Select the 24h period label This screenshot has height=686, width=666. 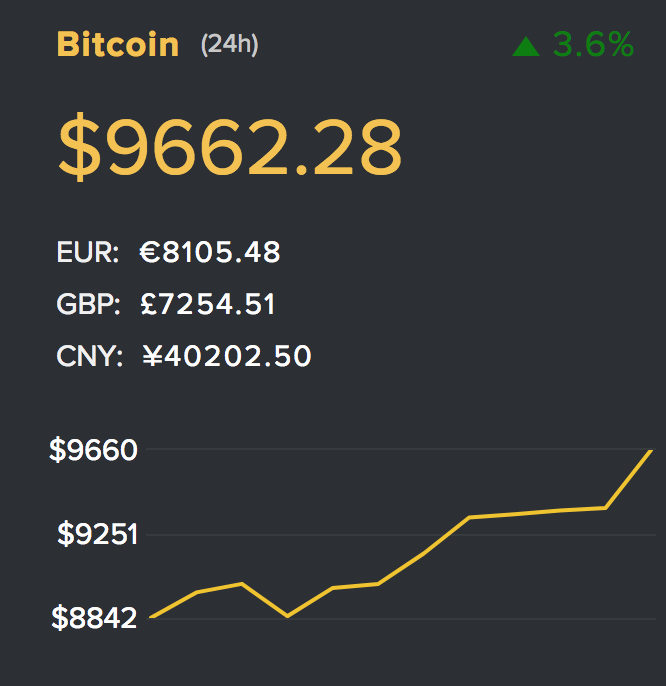229,45
